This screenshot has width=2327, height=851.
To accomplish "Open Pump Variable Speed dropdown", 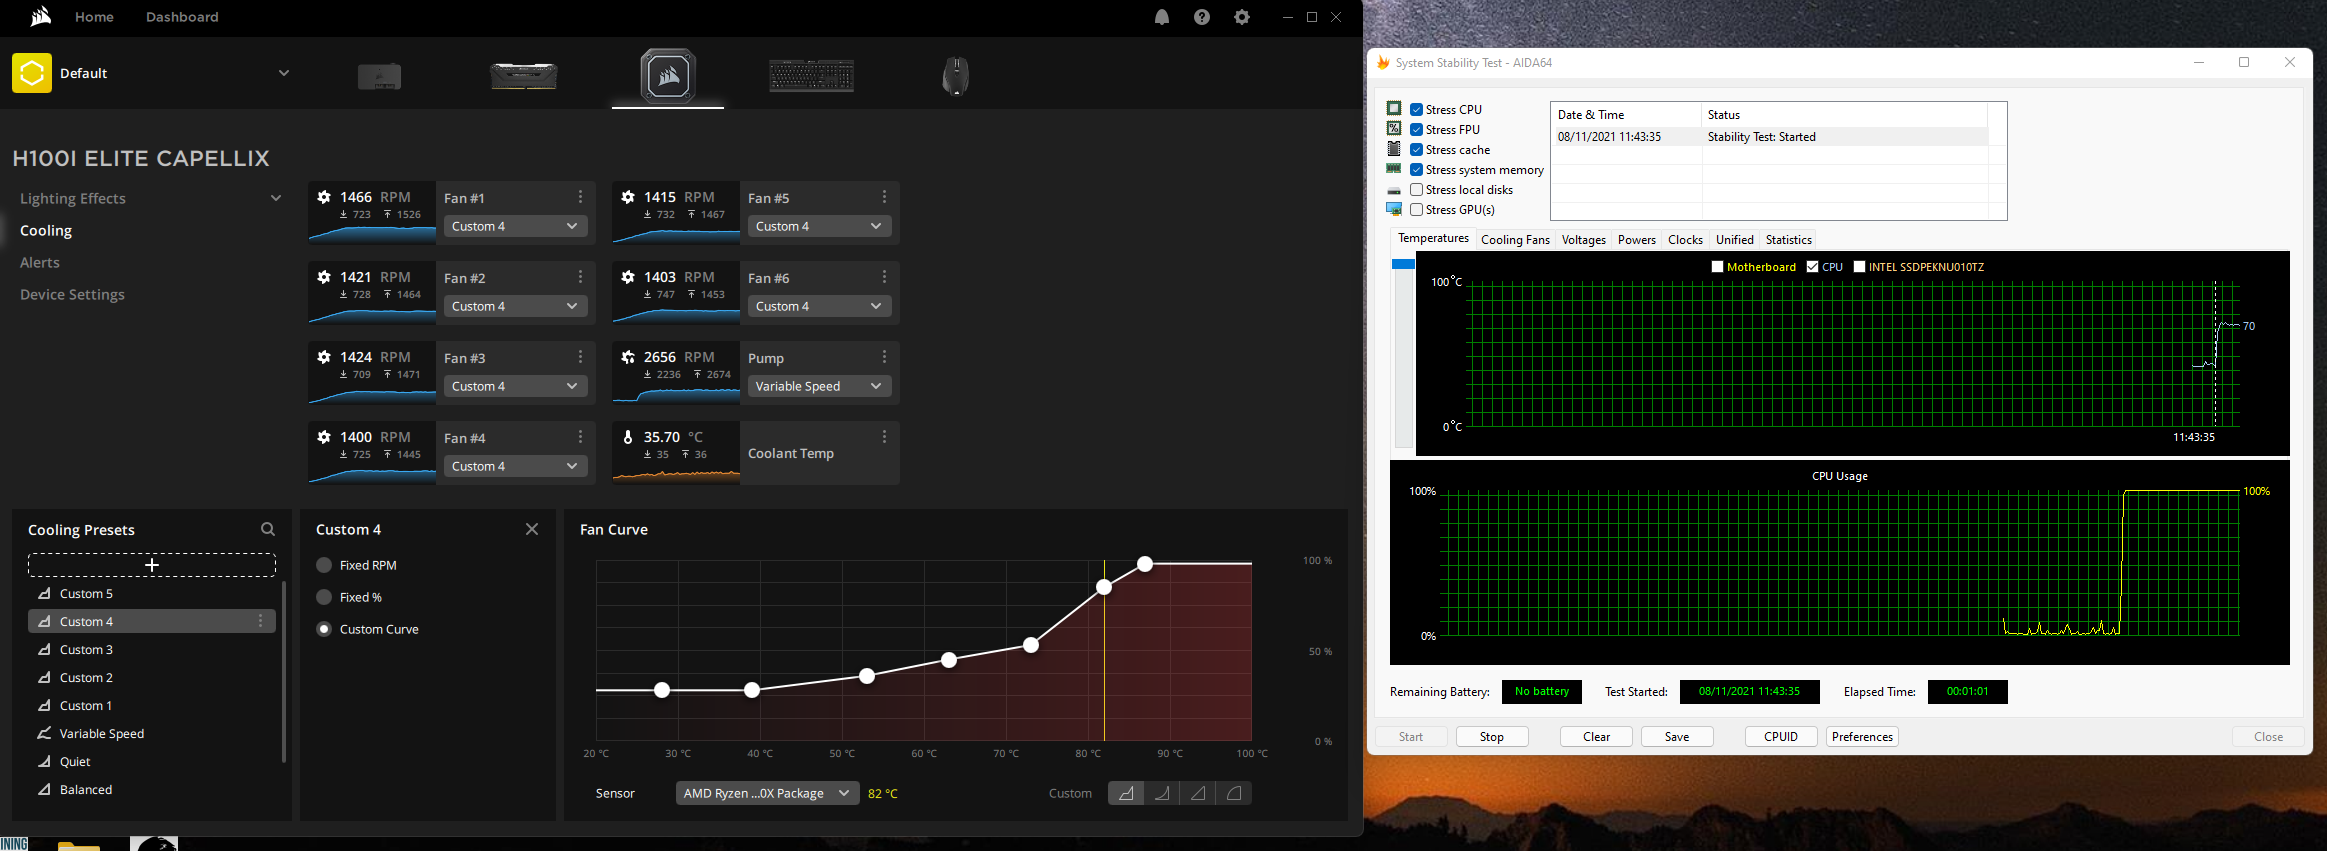I will coord(819,386).
